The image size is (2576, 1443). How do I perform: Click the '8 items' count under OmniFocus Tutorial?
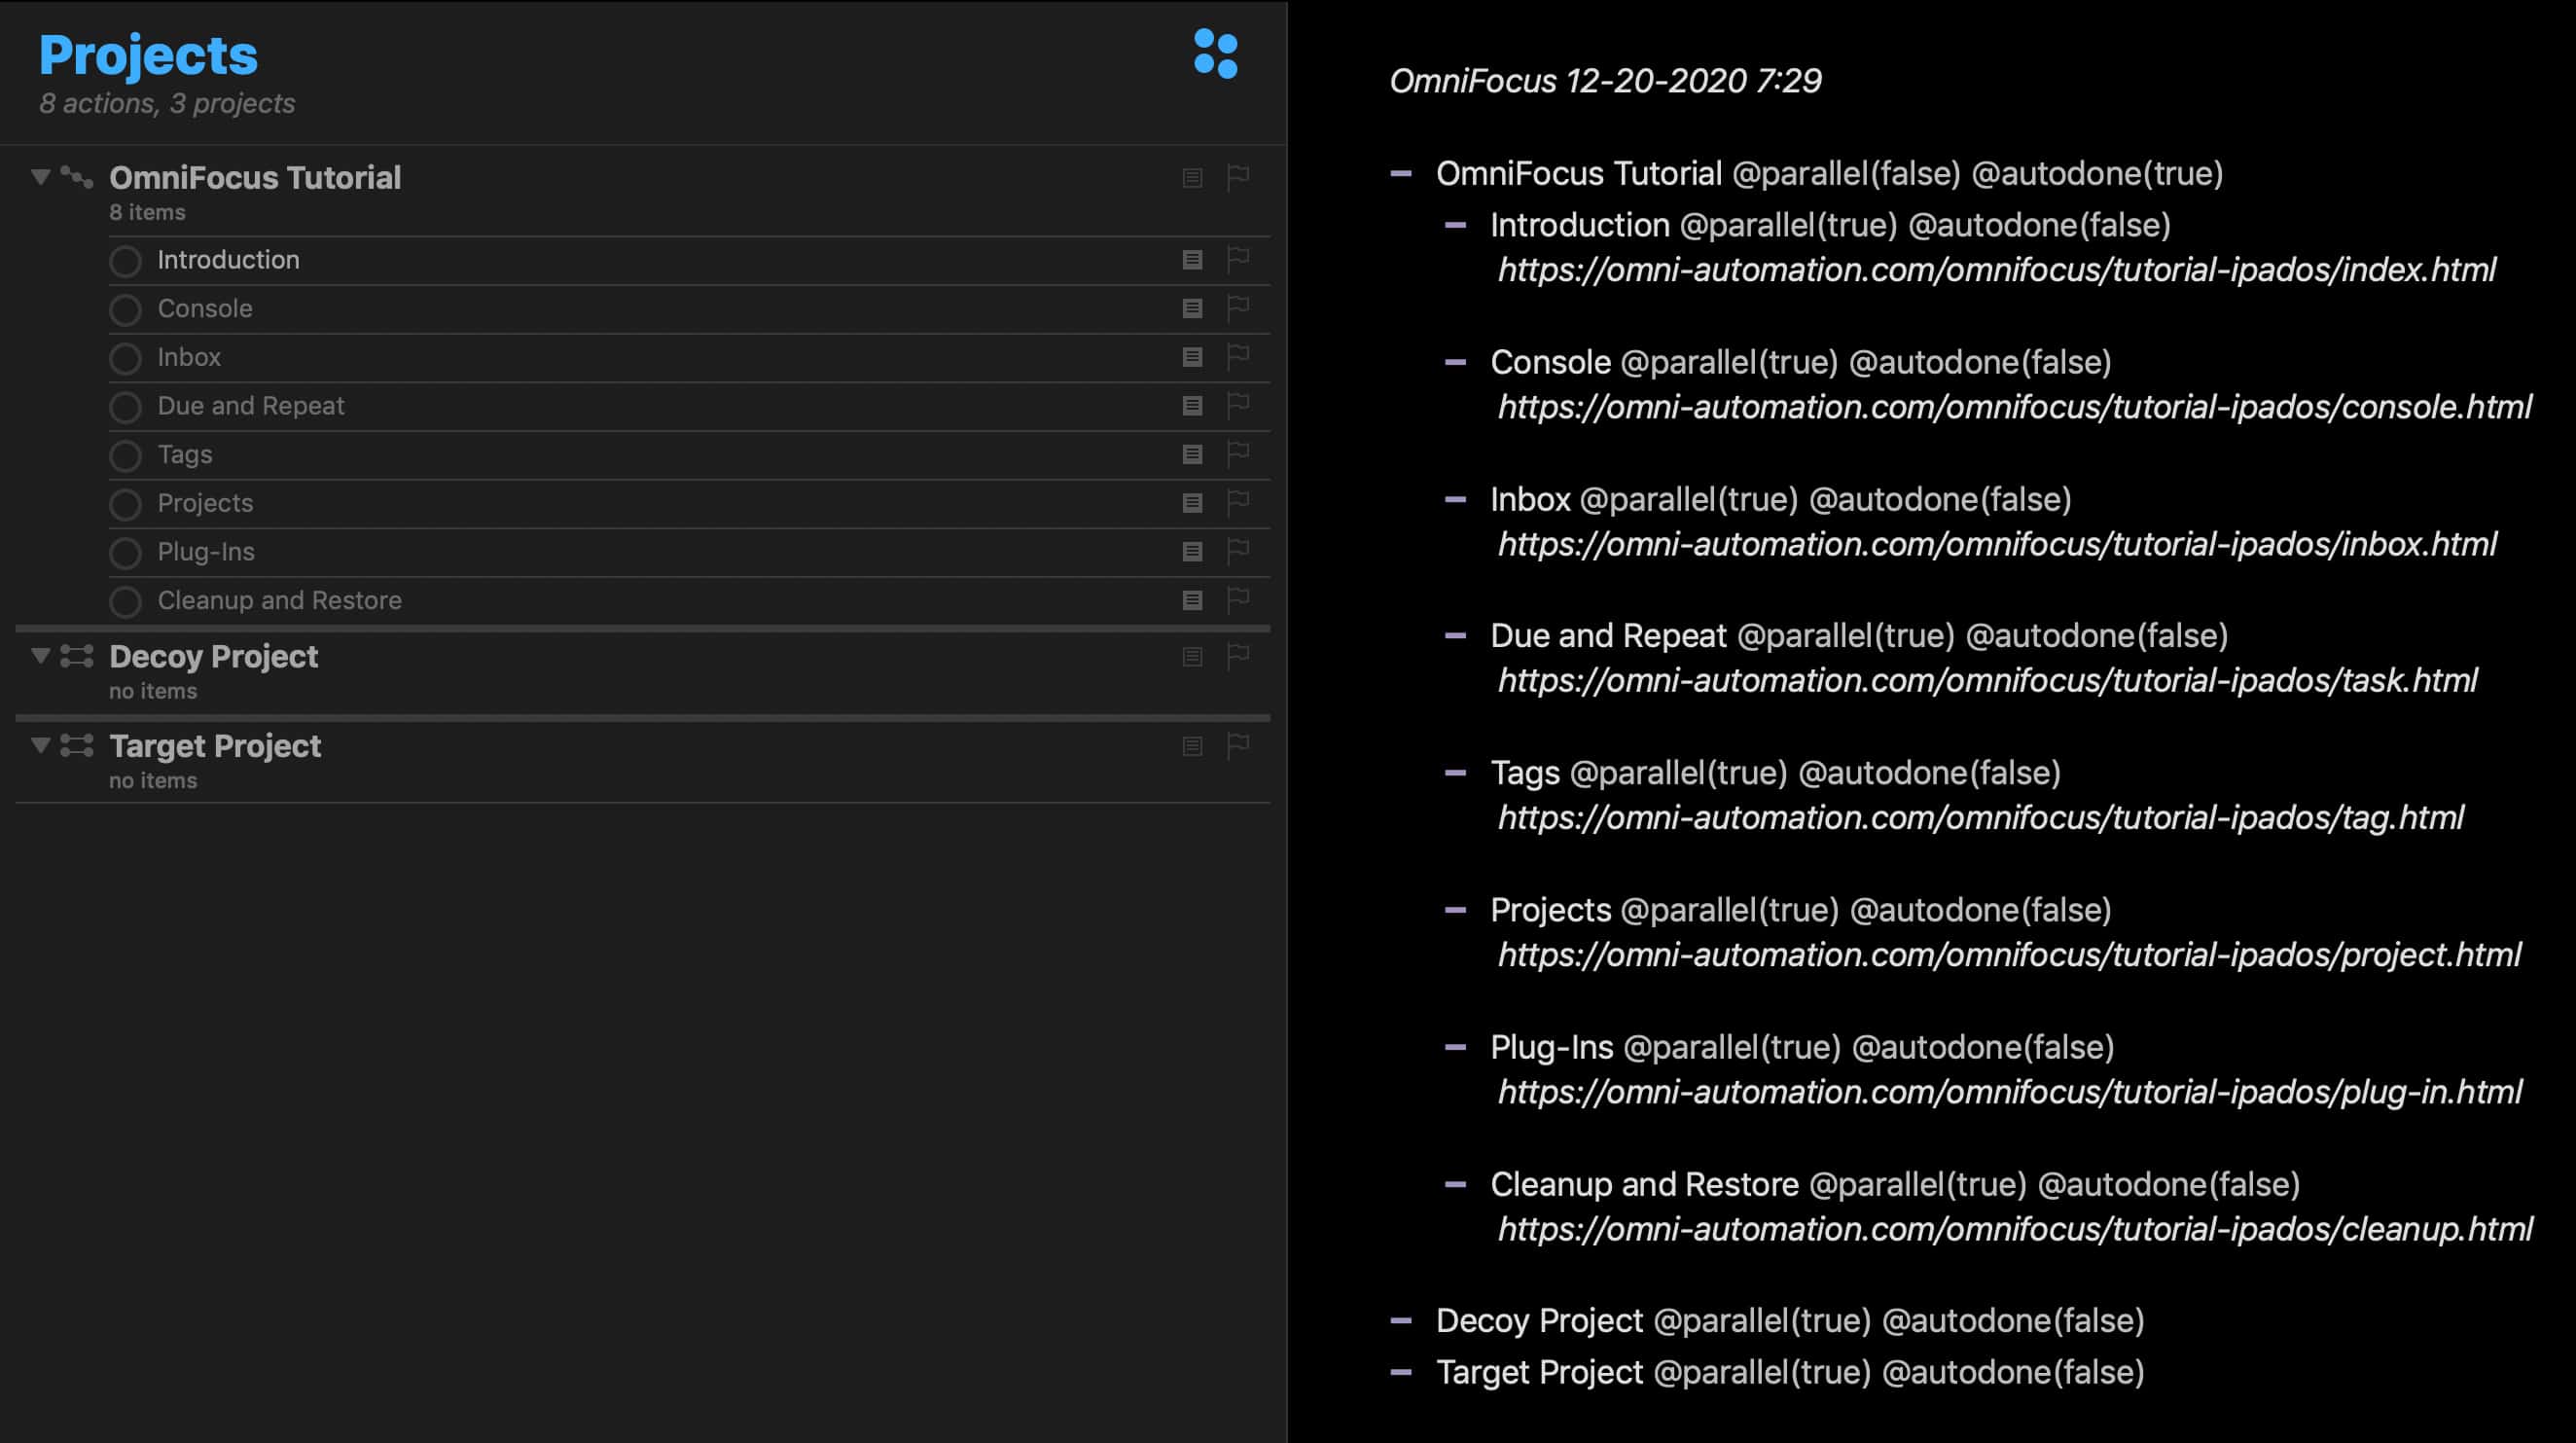coord(147,212)
